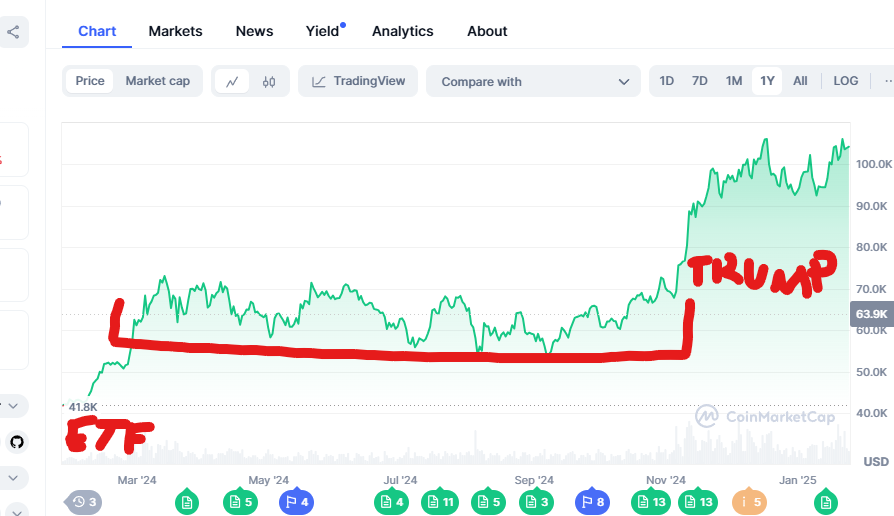The image size is (894, 516).
Task: Open green document marker under Jan '25
Action: coord(826,502)
